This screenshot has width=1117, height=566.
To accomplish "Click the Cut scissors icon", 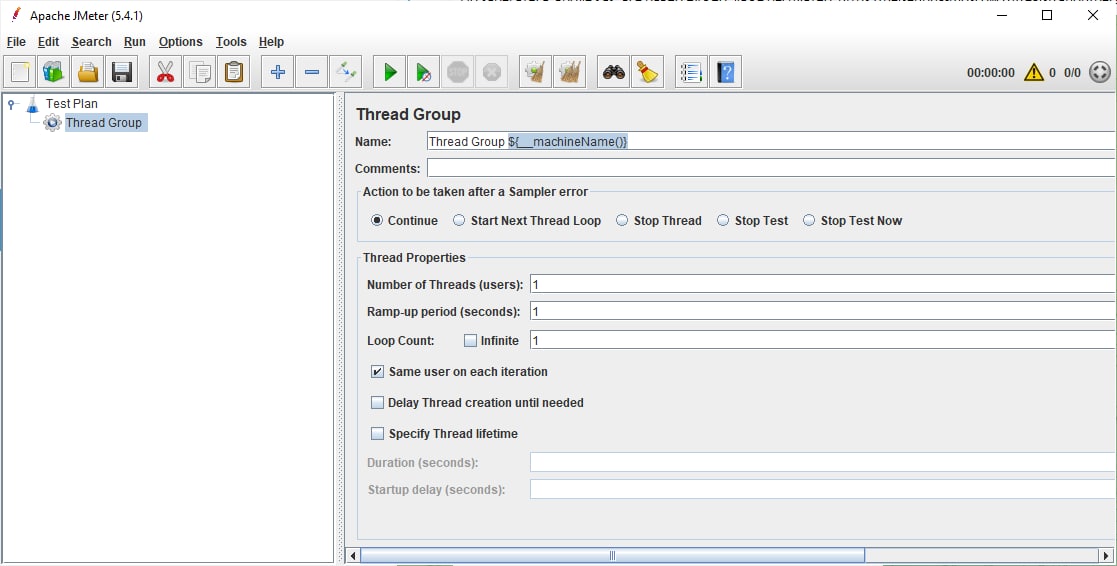I will tap(165, 72).
